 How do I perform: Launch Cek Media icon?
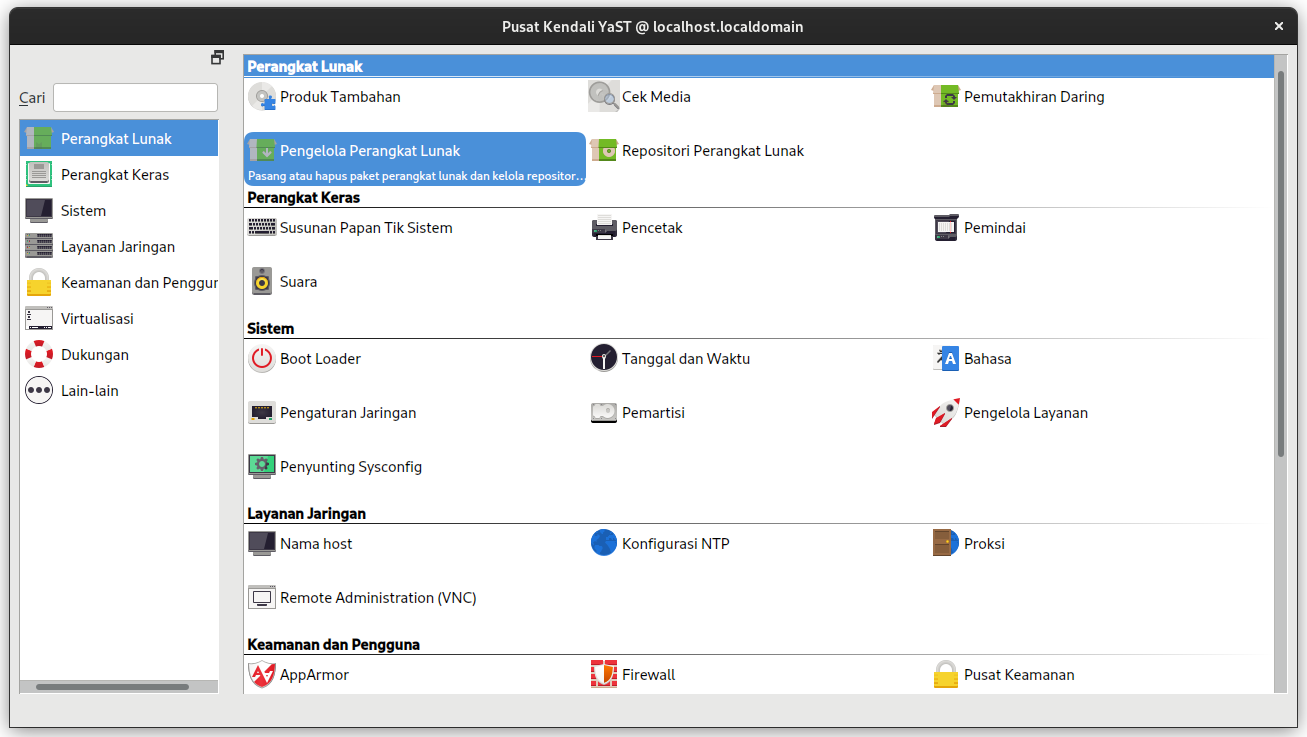click(x=604, y=97)
